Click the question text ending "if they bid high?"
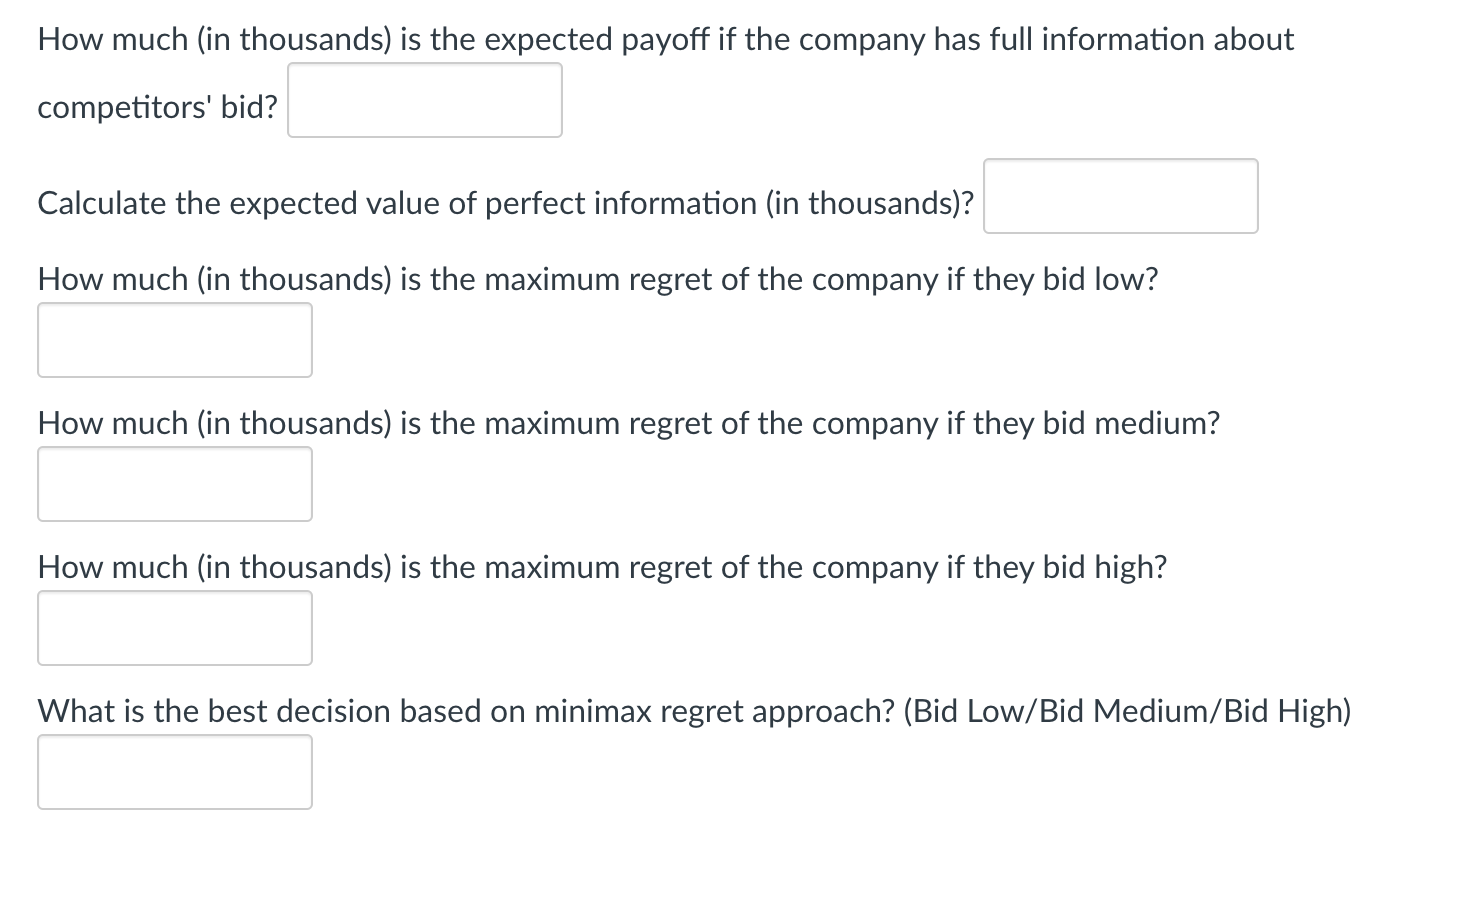Screen dimensions: 1461x911 point(601,567)
